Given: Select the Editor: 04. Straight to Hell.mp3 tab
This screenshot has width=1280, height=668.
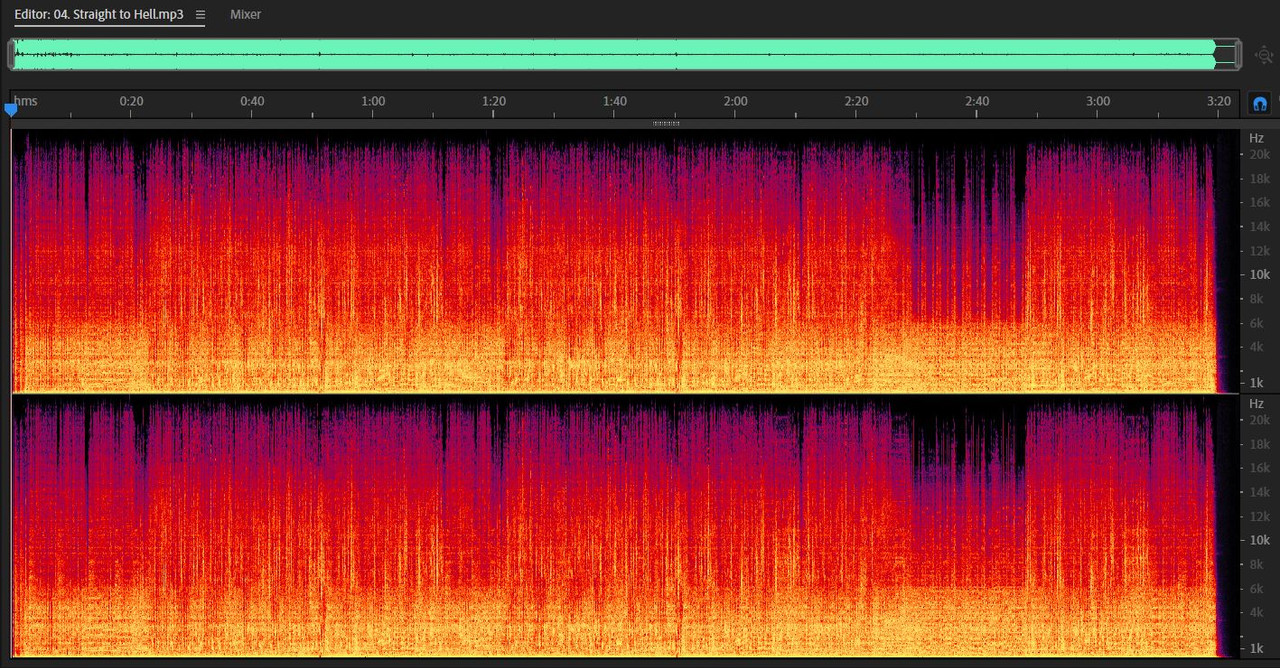Looking at the screenshot, I should click(99, 15).
